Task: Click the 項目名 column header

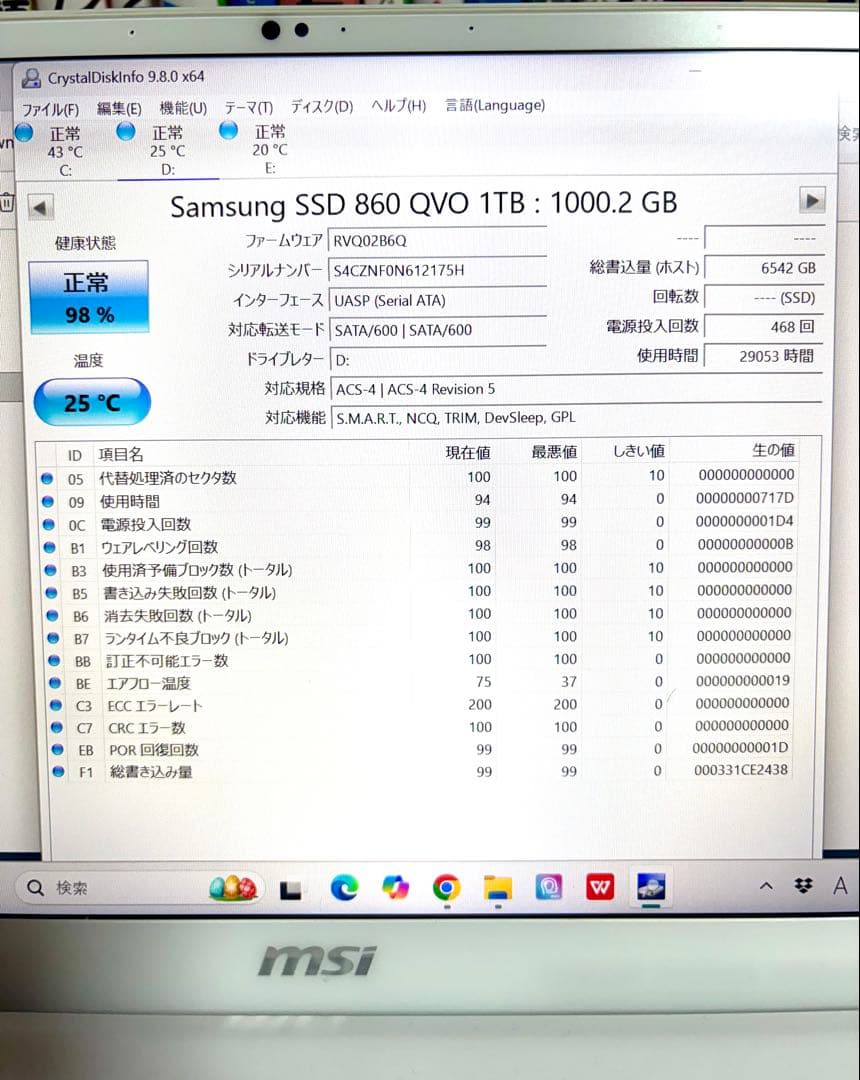Action: [121, 455]
